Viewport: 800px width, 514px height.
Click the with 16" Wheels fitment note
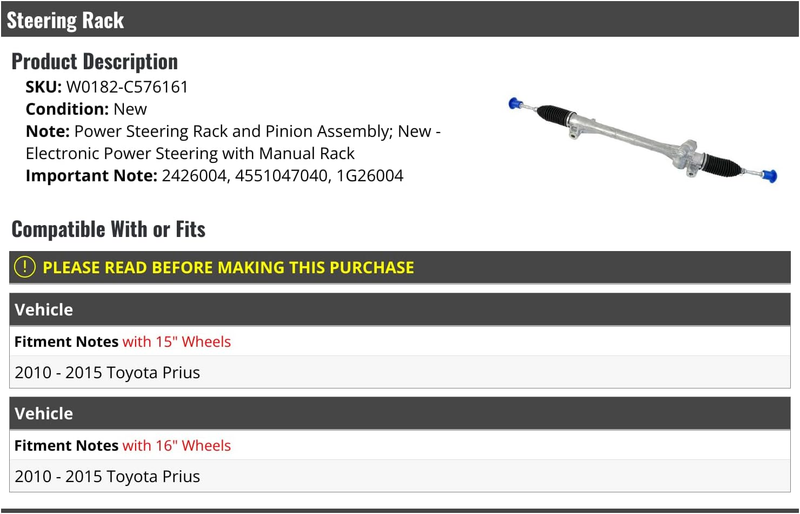click(x=177, y=445)
